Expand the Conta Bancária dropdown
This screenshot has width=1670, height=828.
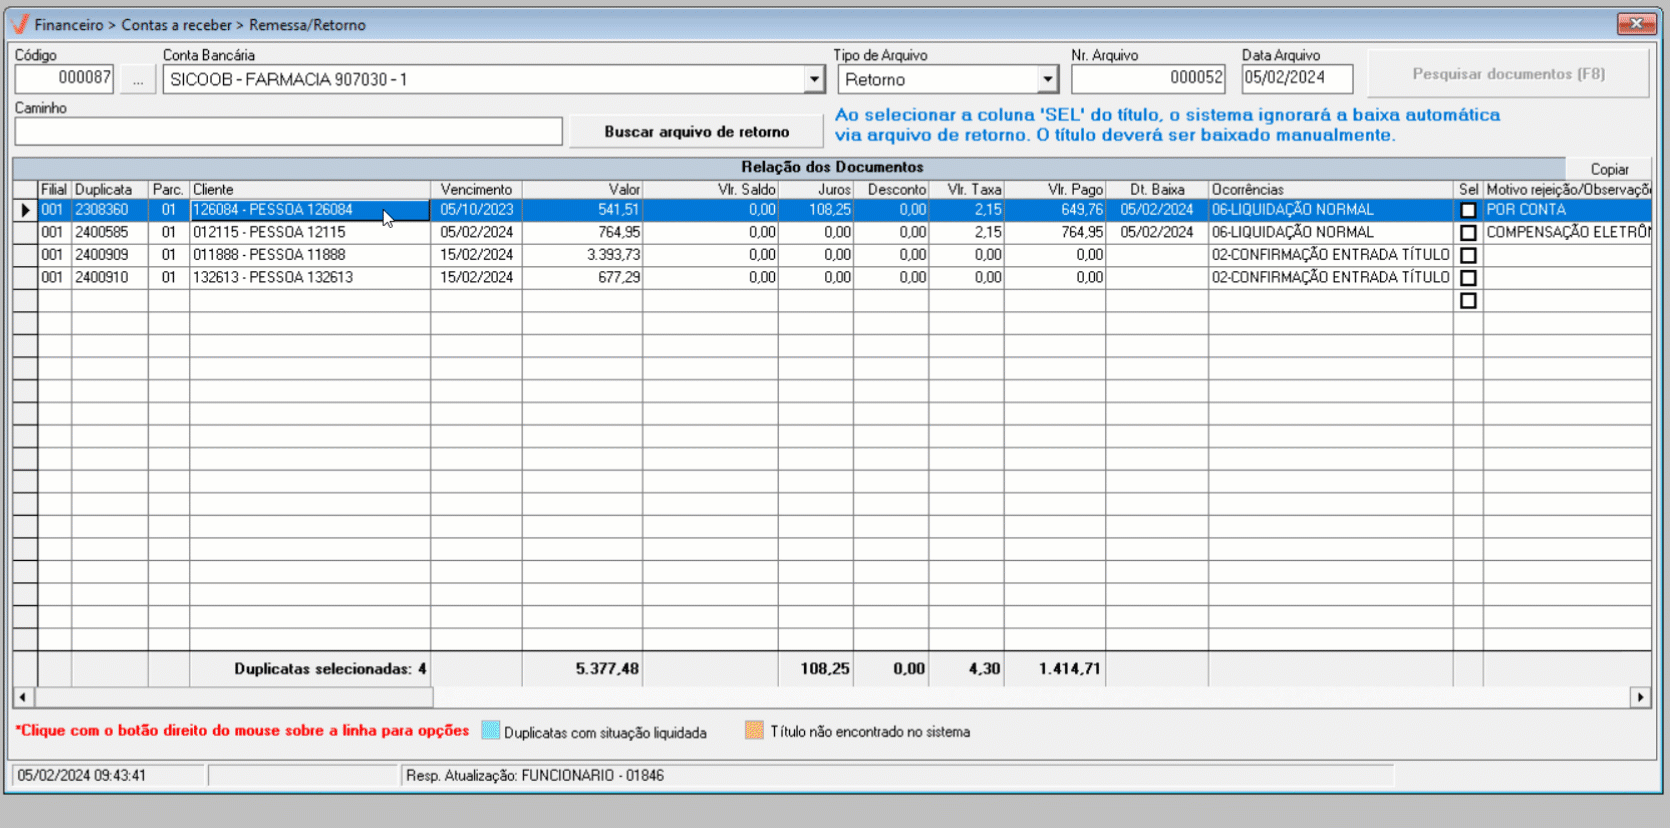click(814, 80)
